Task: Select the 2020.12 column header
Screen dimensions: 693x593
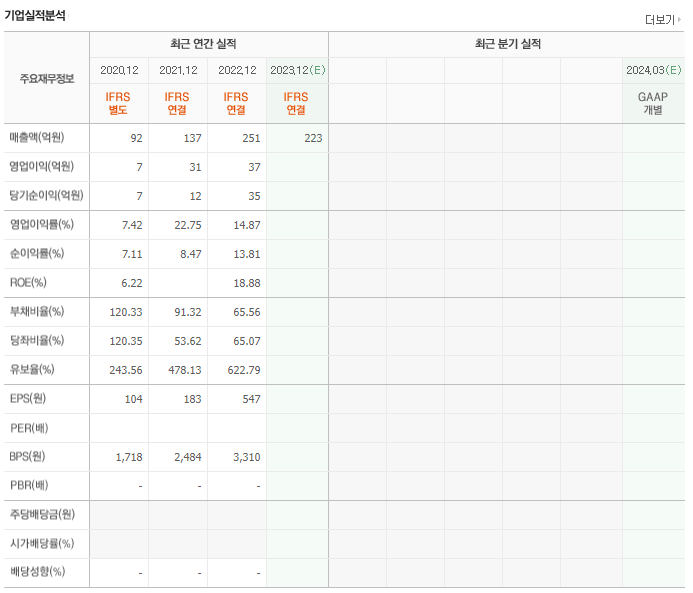Action: tap(119, 70)
